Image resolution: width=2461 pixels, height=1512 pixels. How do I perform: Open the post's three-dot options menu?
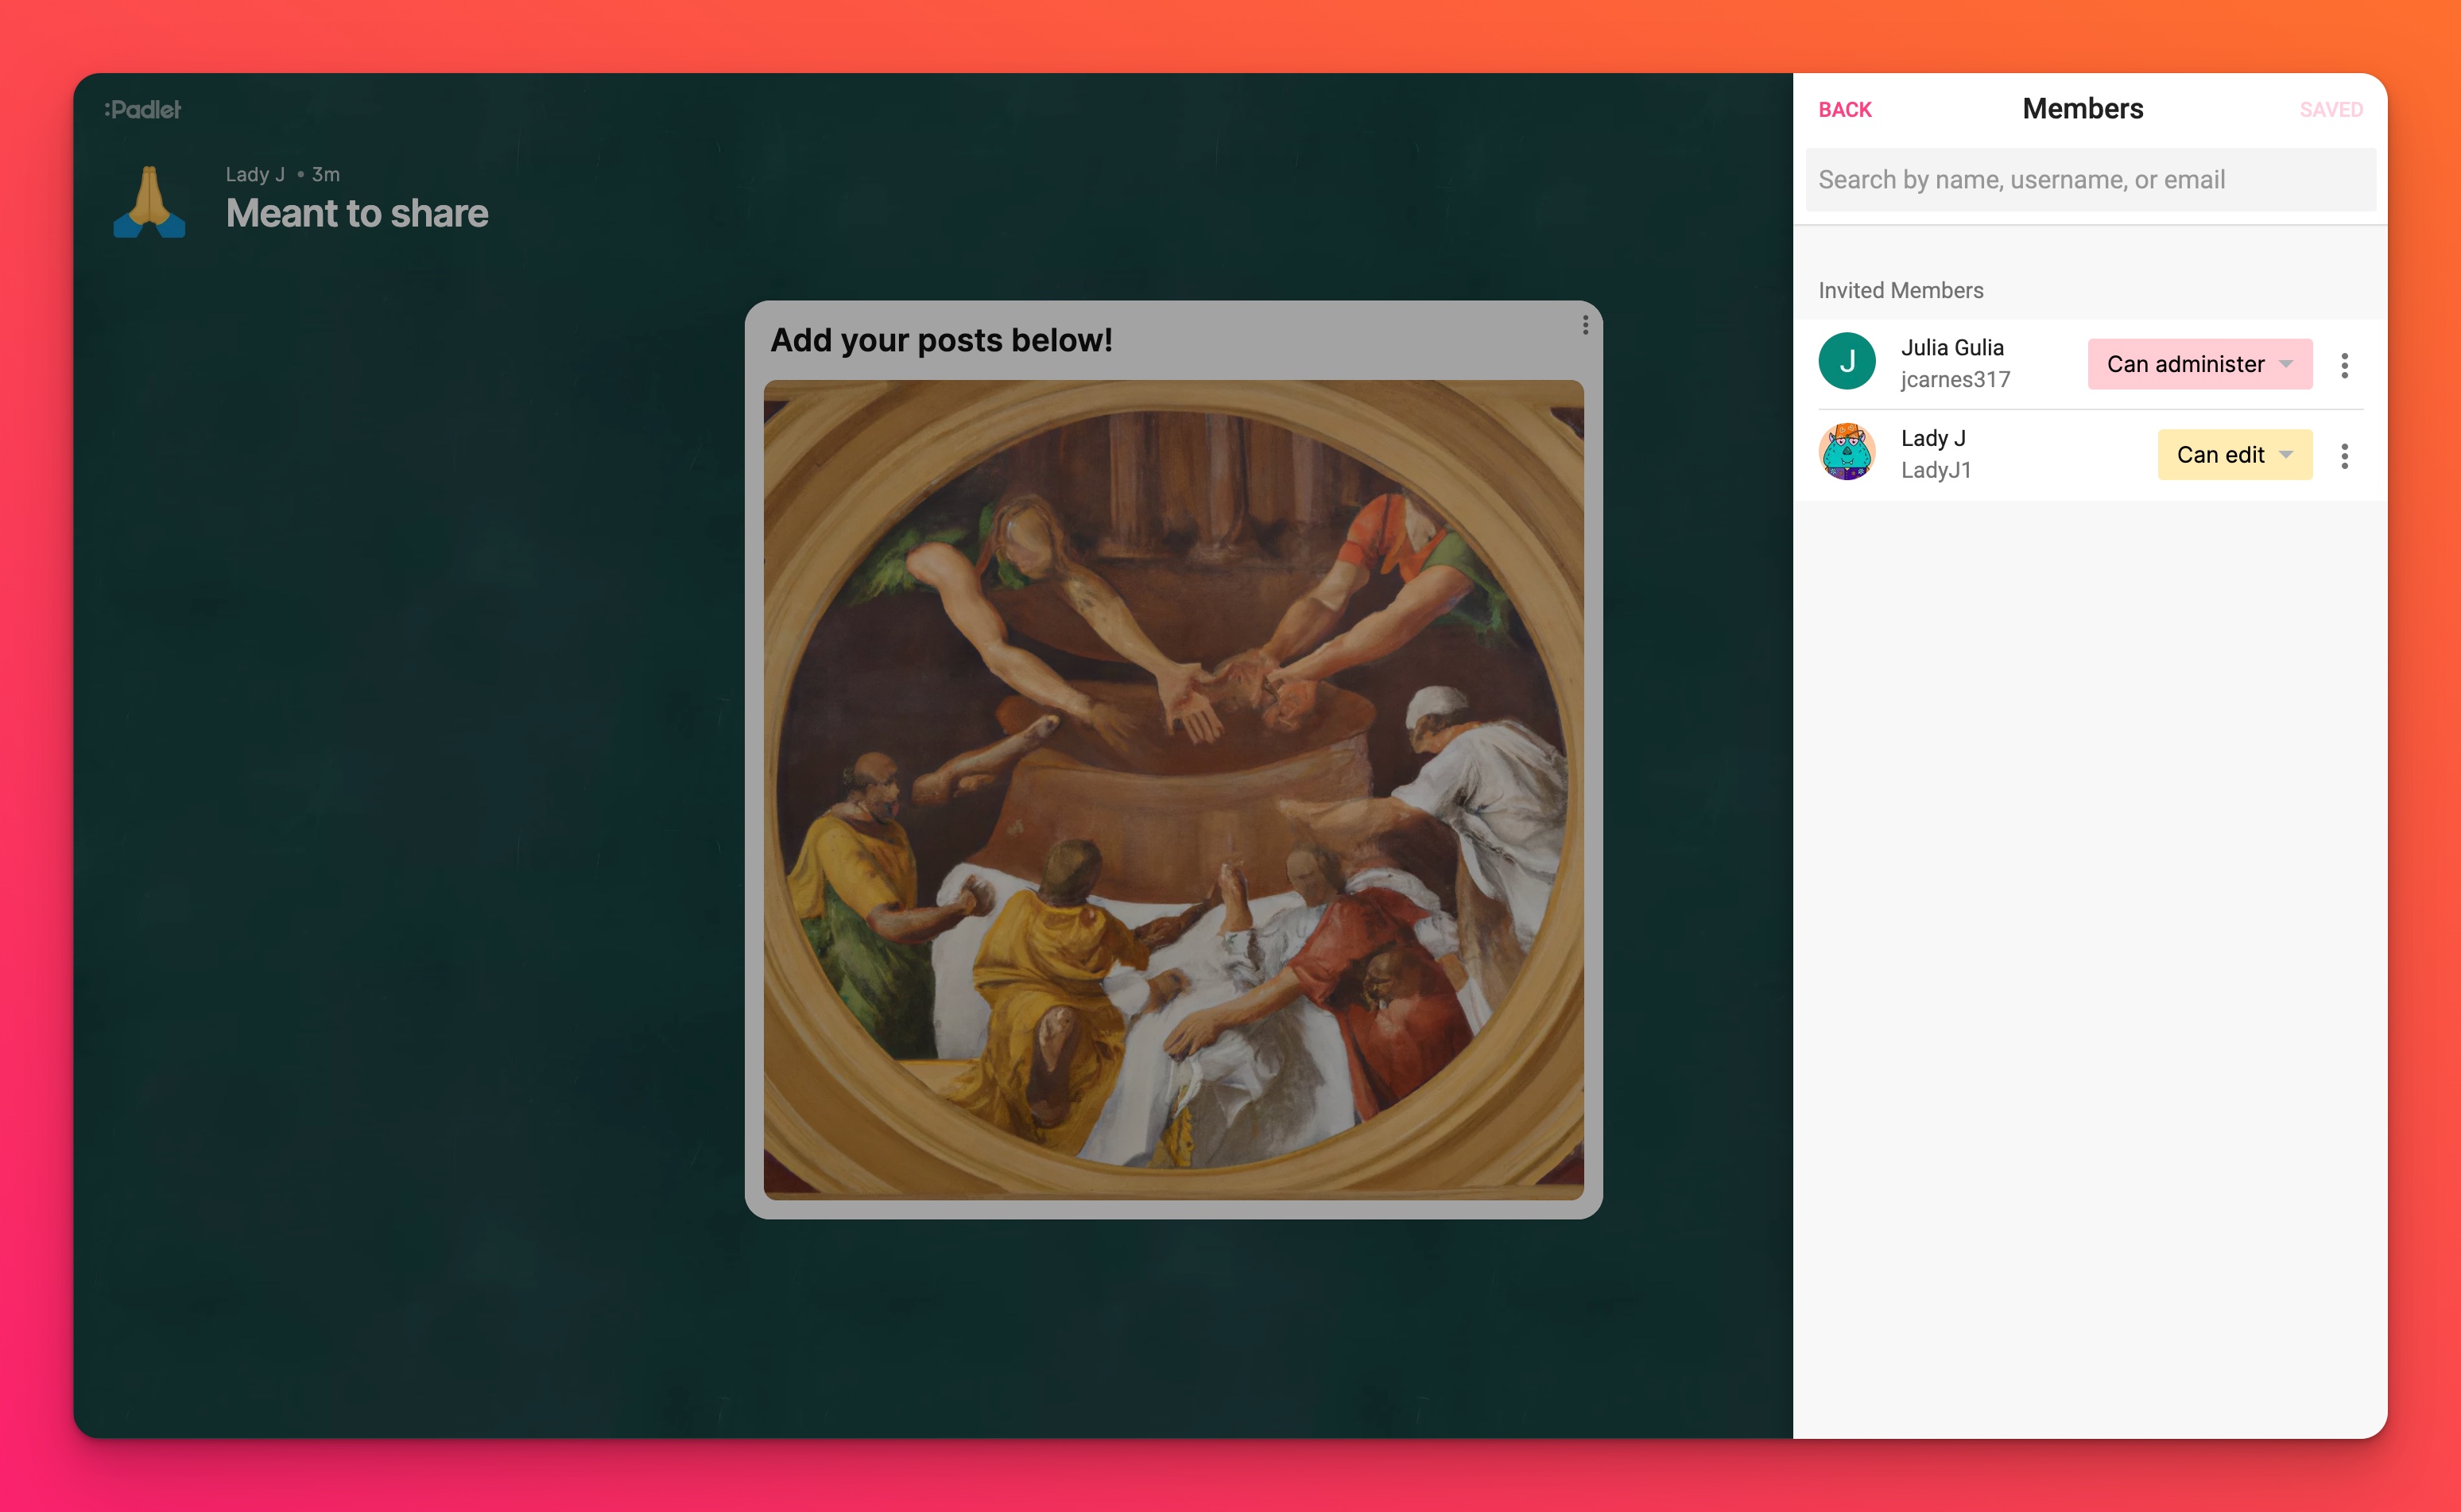pos(1585,325)
